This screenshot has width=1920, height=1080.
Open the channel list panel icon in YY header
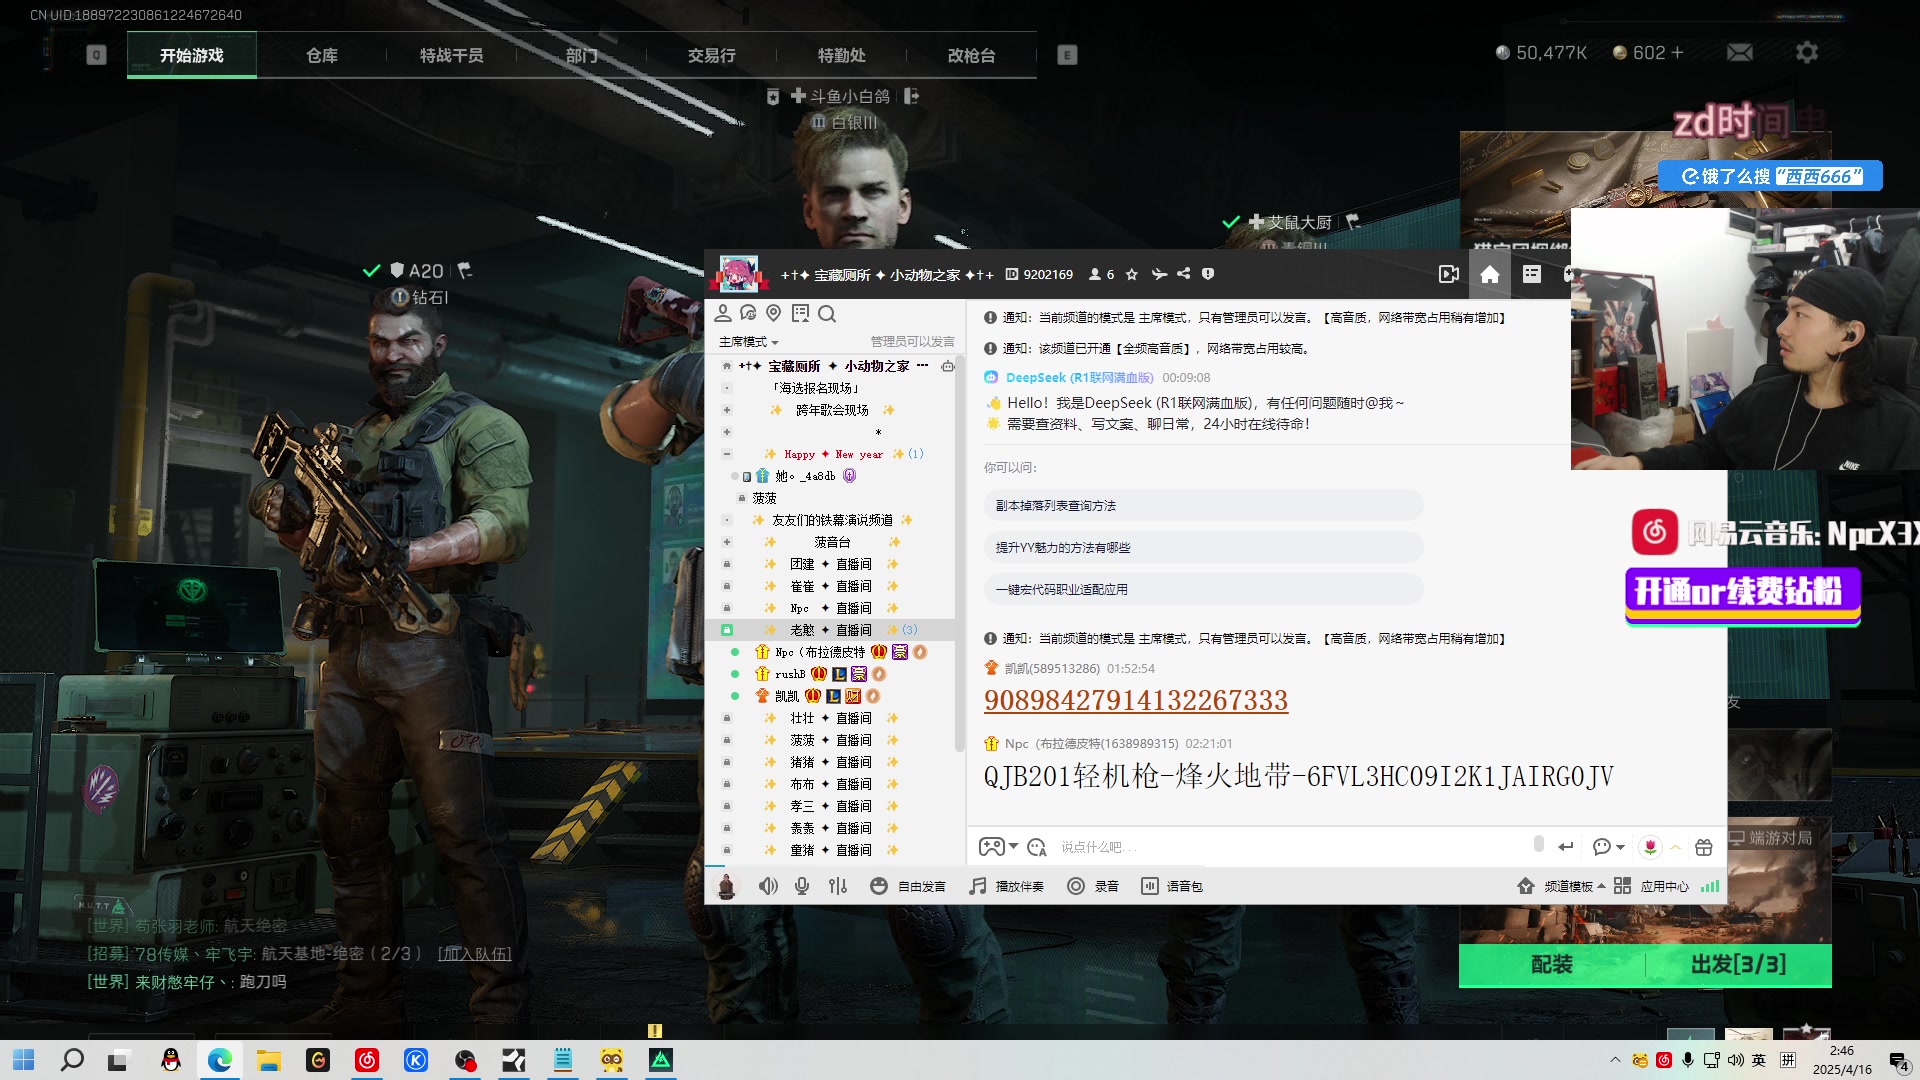1531,274
